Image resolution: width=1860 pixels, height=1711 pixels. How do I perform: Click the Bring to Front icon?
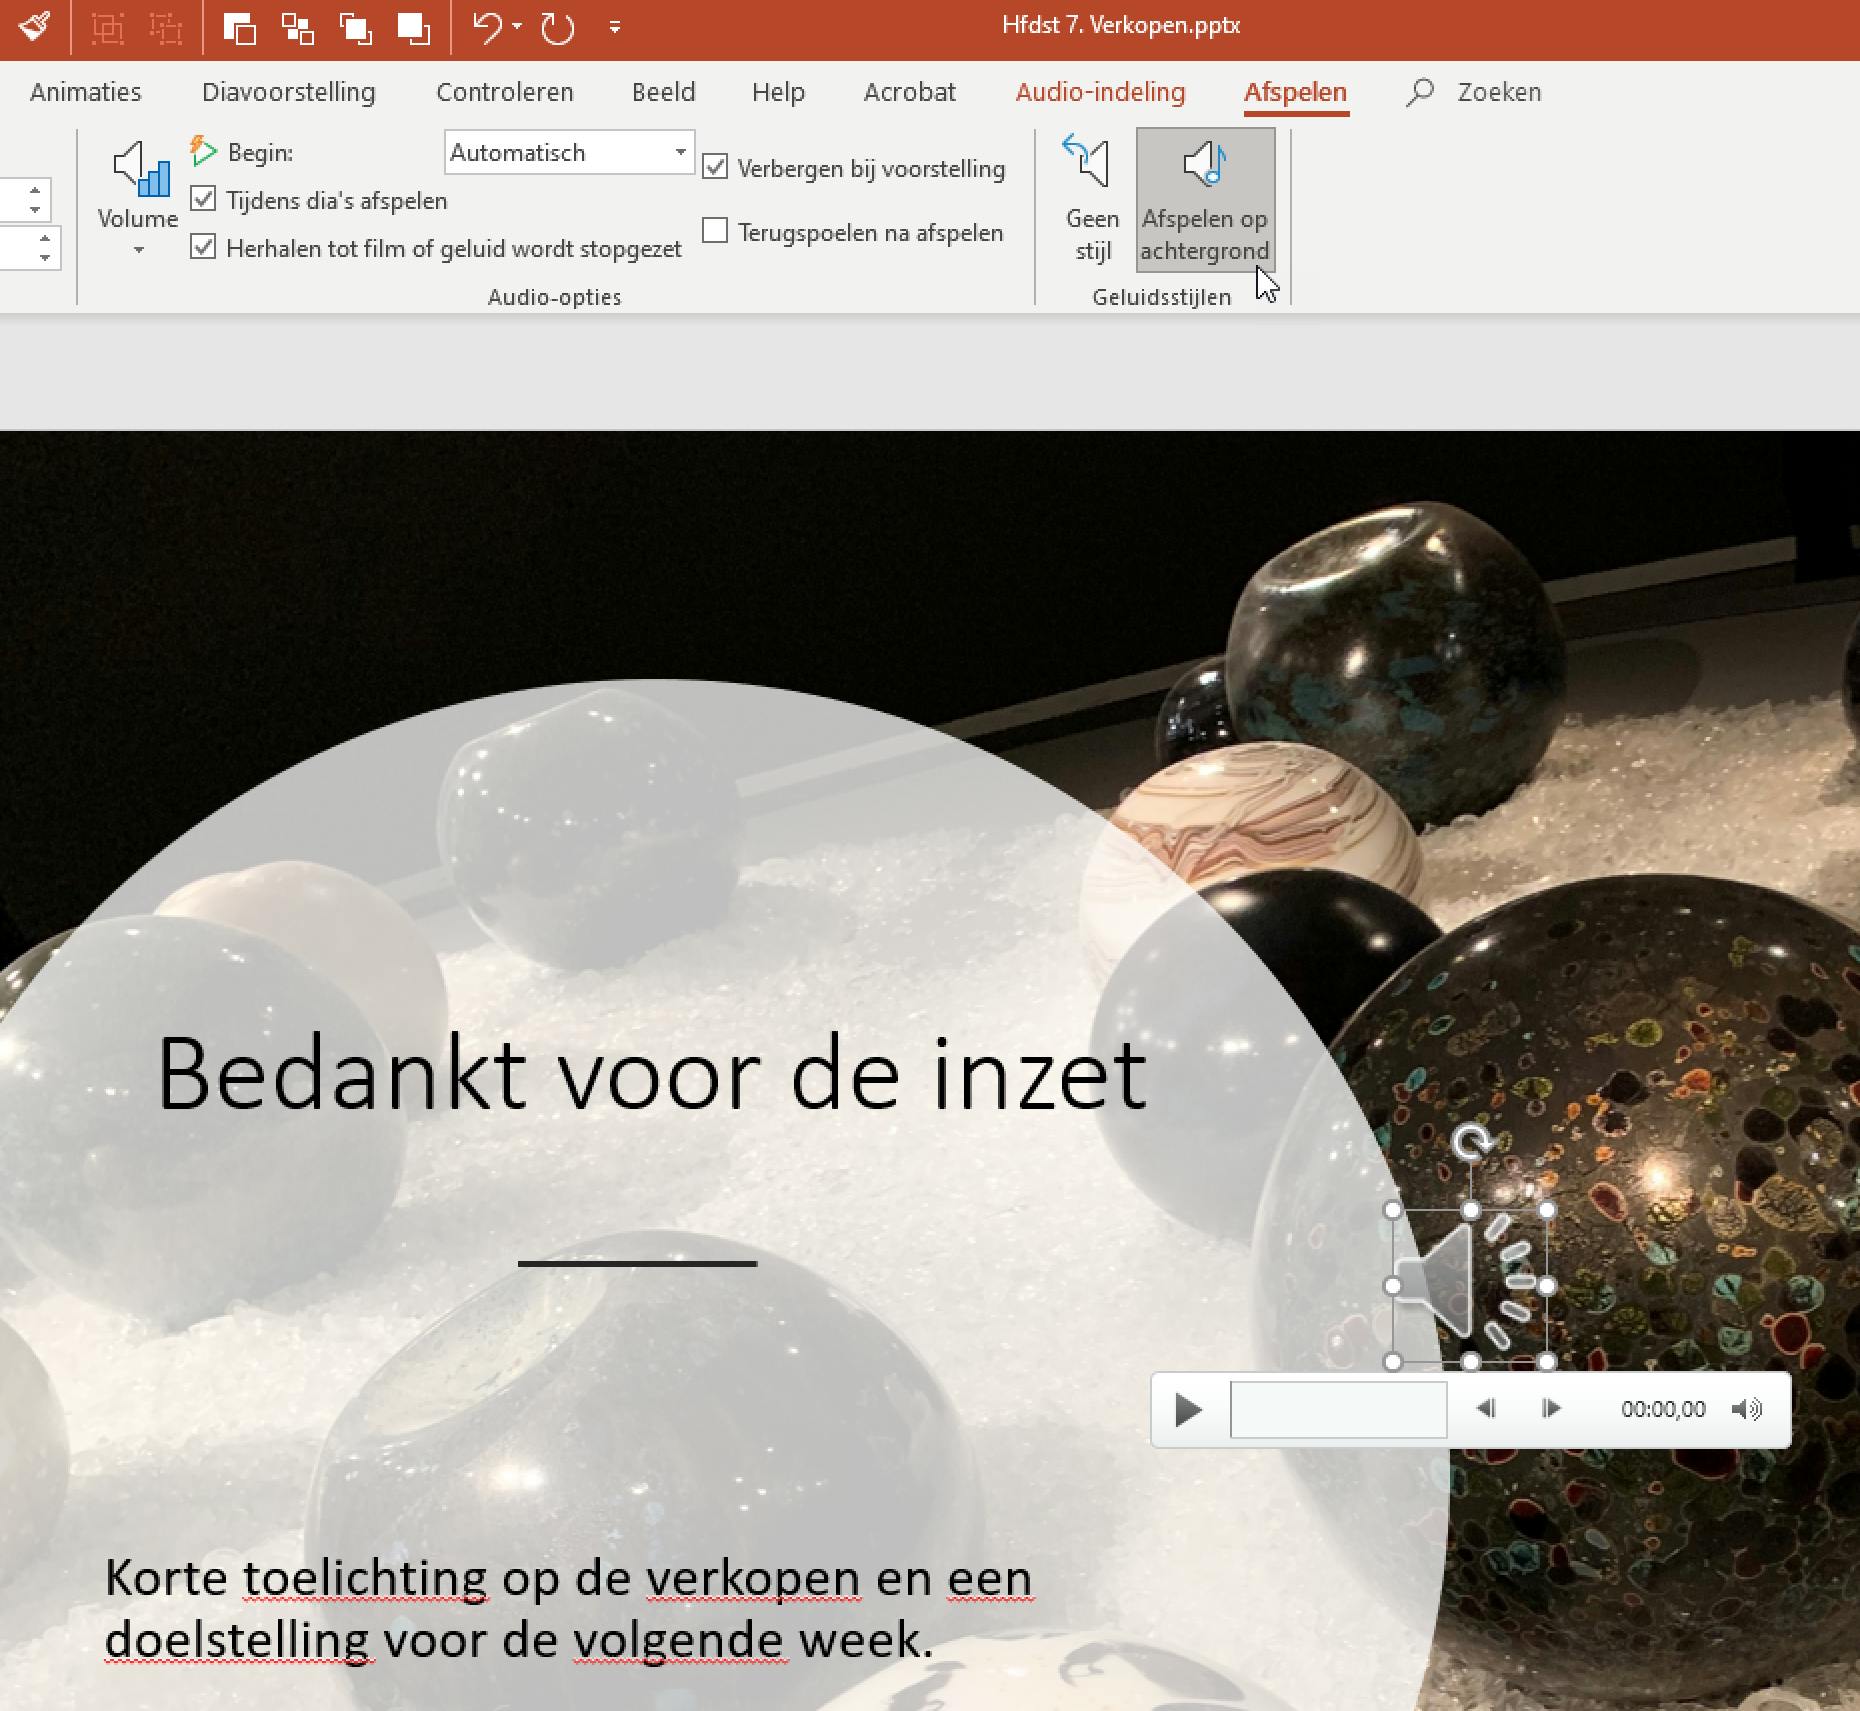(x=414, y=28)
